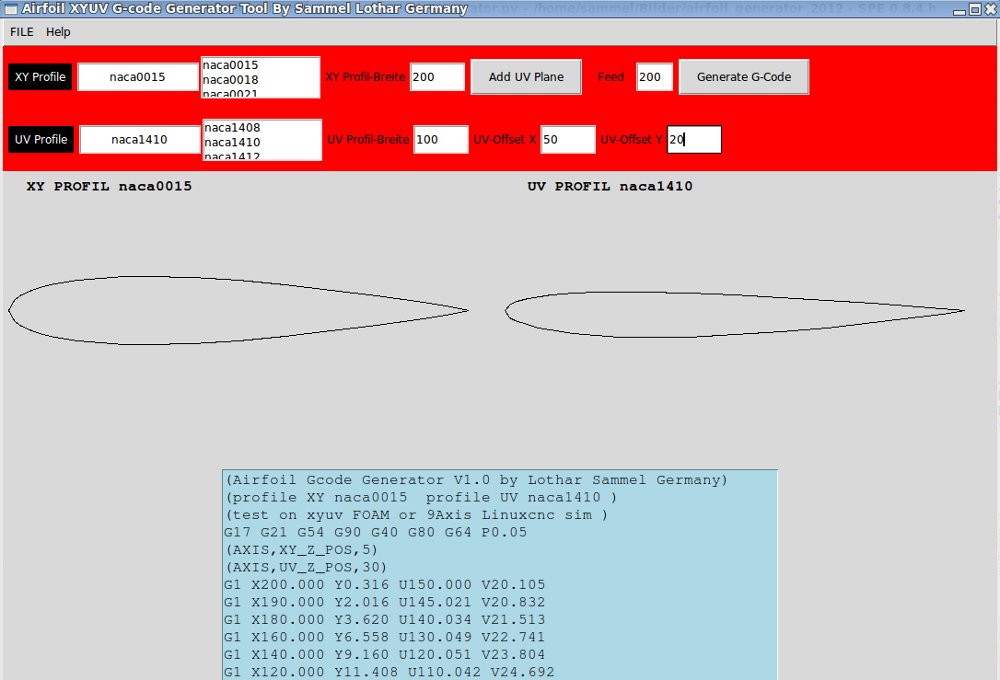Click the UV-Offset Y field
This screenshot has height=680, width=1000.
tap(693, 139)
